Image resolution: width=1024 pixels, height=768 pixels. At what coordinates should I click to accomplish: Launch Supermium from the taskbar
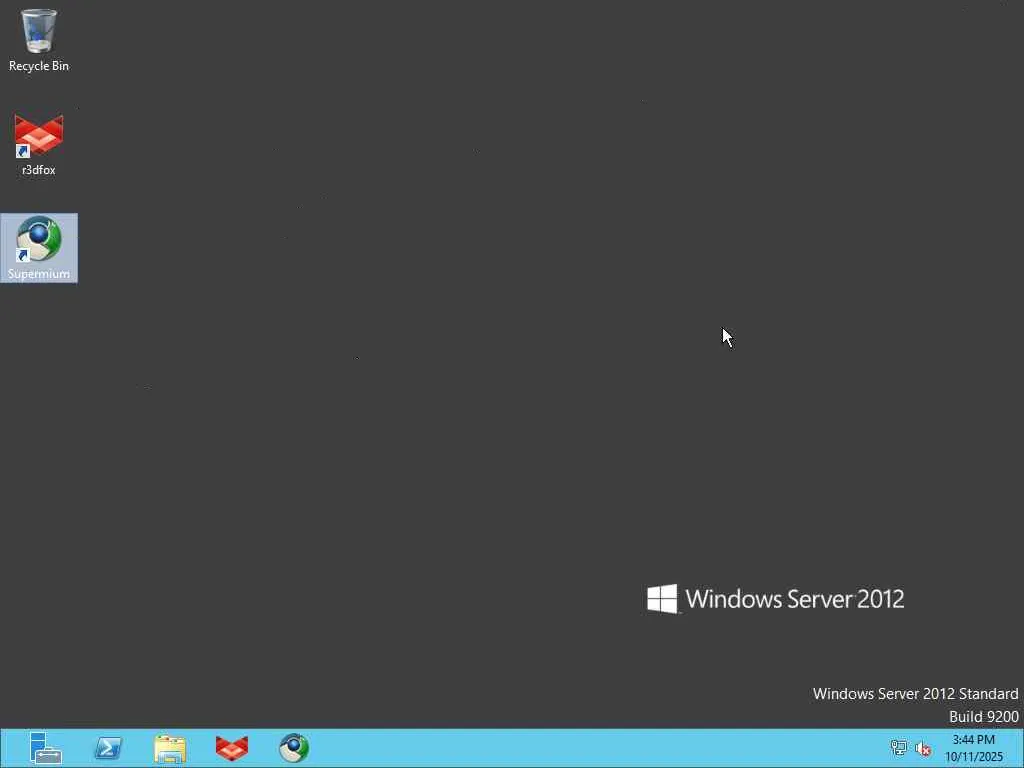tap(294, 748)
